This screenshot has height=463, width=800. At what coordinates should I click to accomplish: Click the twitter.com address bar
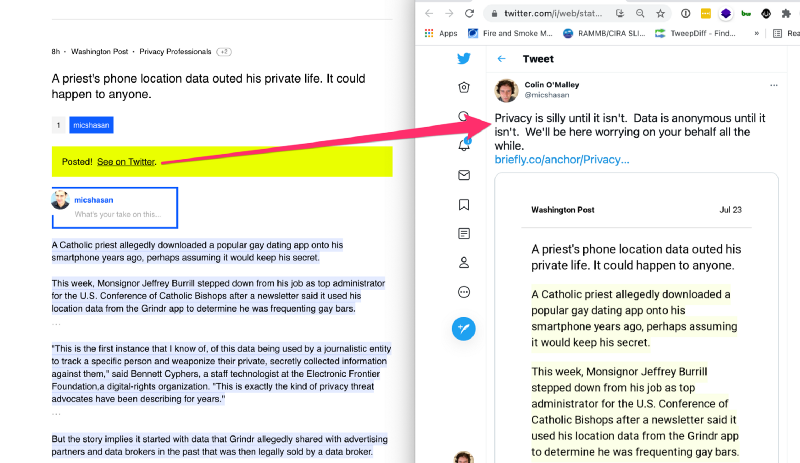(x=553, y=14)
